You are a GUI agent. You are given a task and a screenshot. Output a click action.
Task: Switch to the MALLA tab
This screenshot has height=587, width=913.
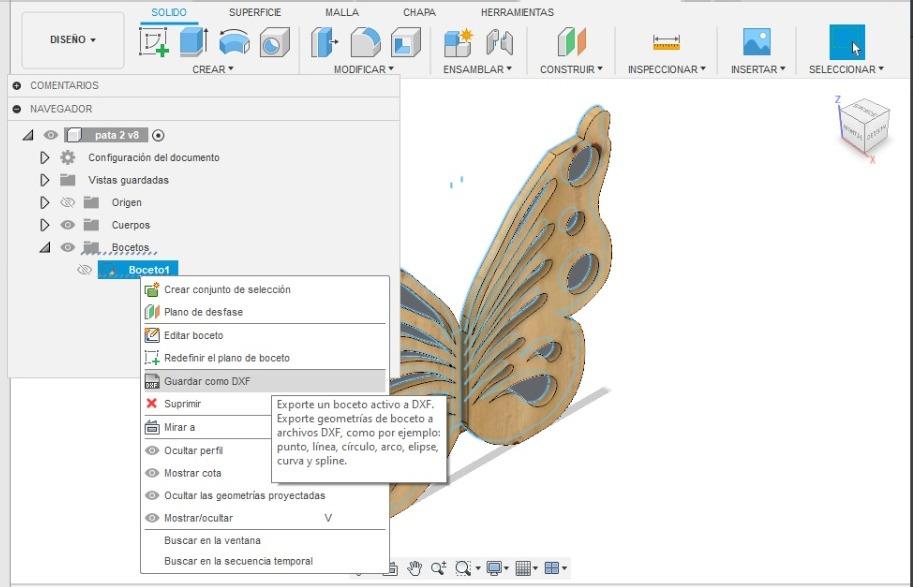click(342, 12)
